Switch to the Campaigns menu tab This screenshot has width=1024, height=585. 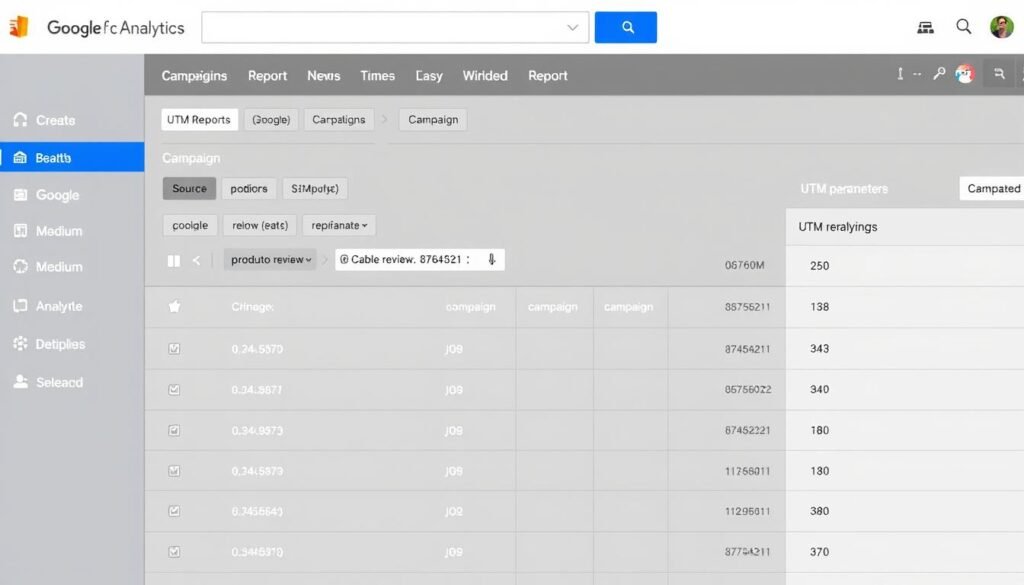click(x=194, y=76)
